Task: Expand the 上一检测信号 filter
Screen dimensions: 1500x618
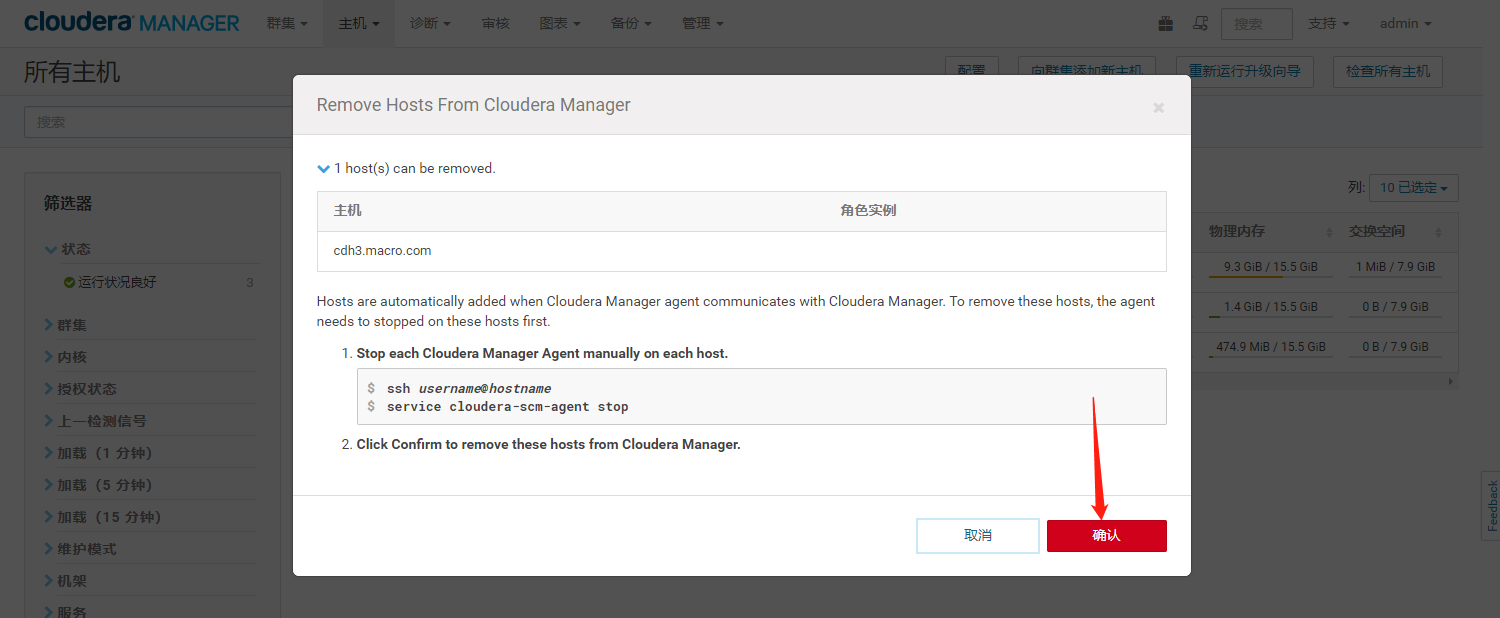Action: point(95,421)
